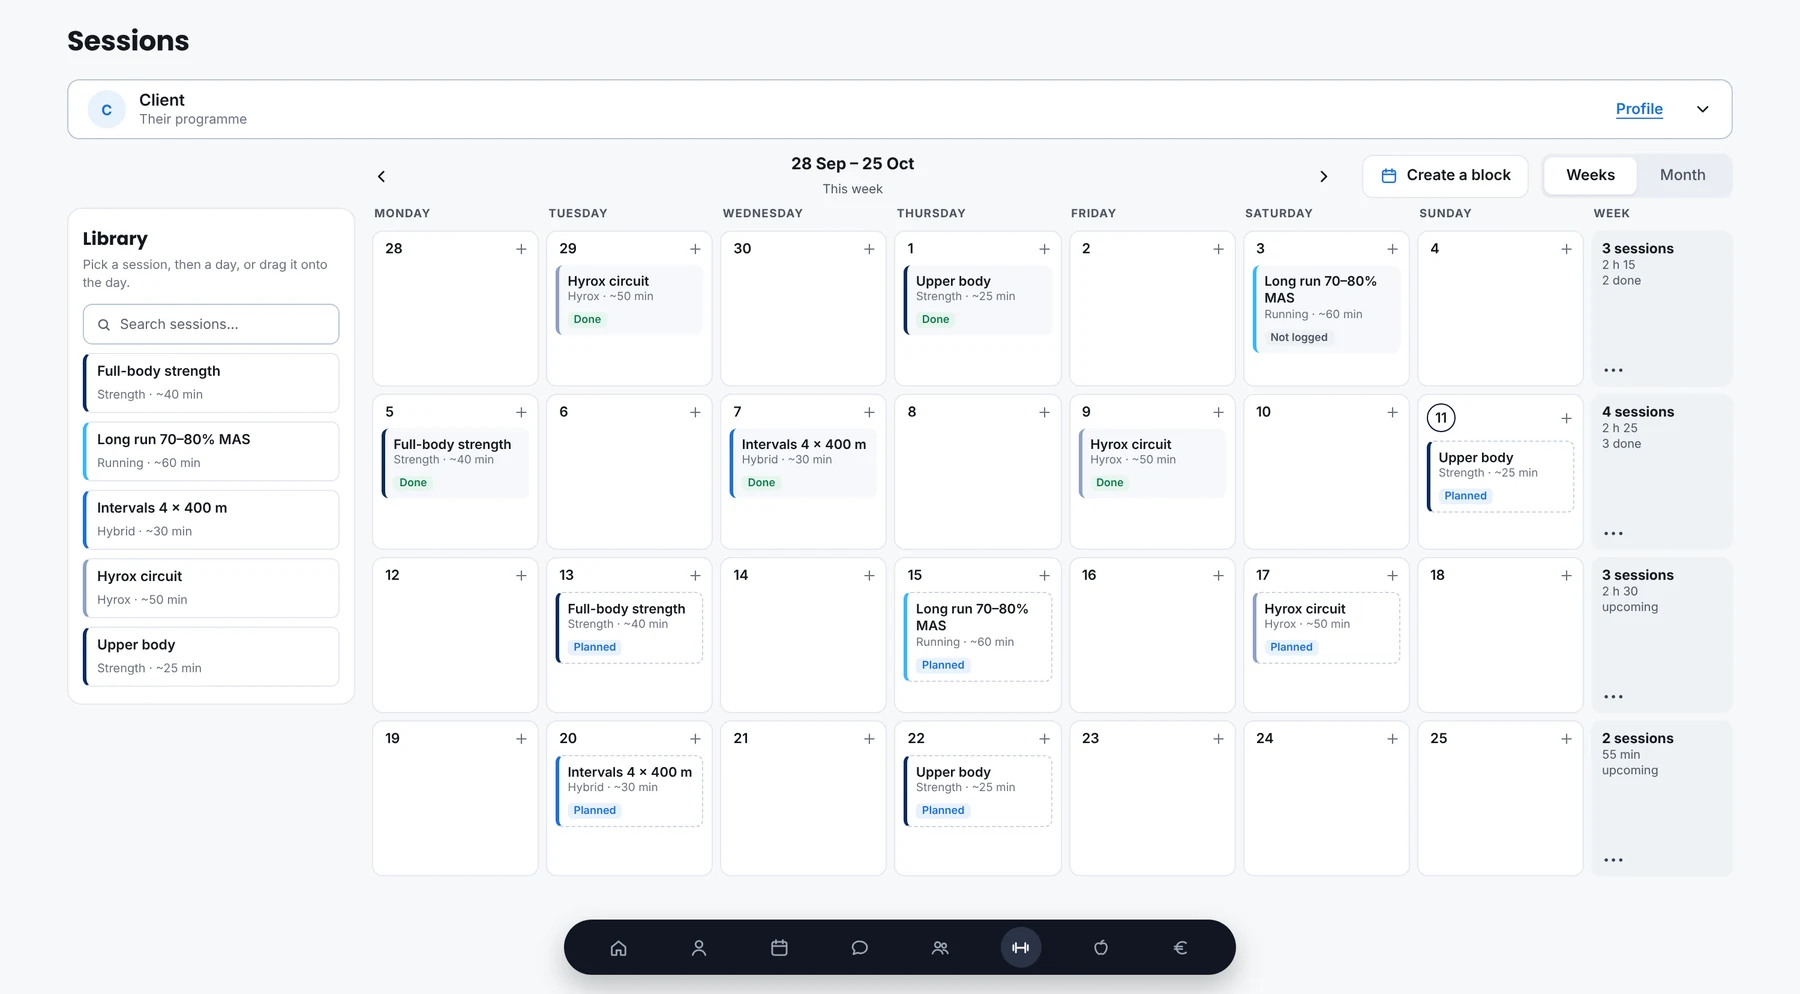
Task: Open Intervals planned on Tuesday 20
Action: tap(629, 791)
